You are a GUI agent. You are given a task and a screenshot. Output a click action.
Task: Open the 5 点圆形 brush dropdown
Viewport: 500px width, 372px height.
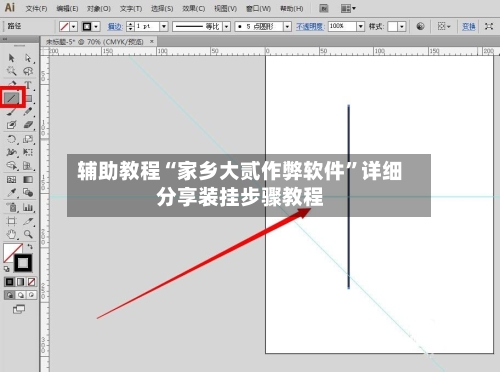pyautogui.click(x=288, y=26)
